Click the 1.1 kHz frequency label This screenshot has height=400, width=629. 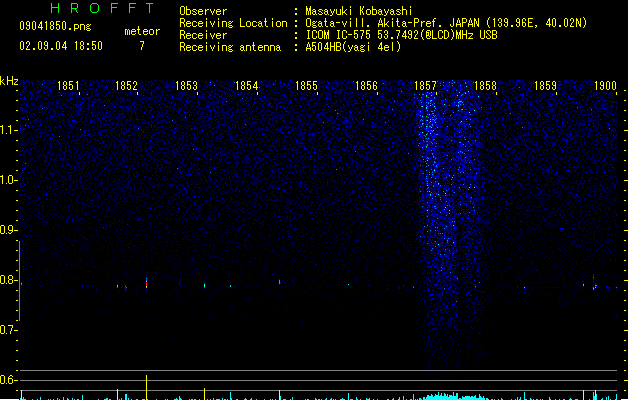pyautogui.click(x=8, y=130)
